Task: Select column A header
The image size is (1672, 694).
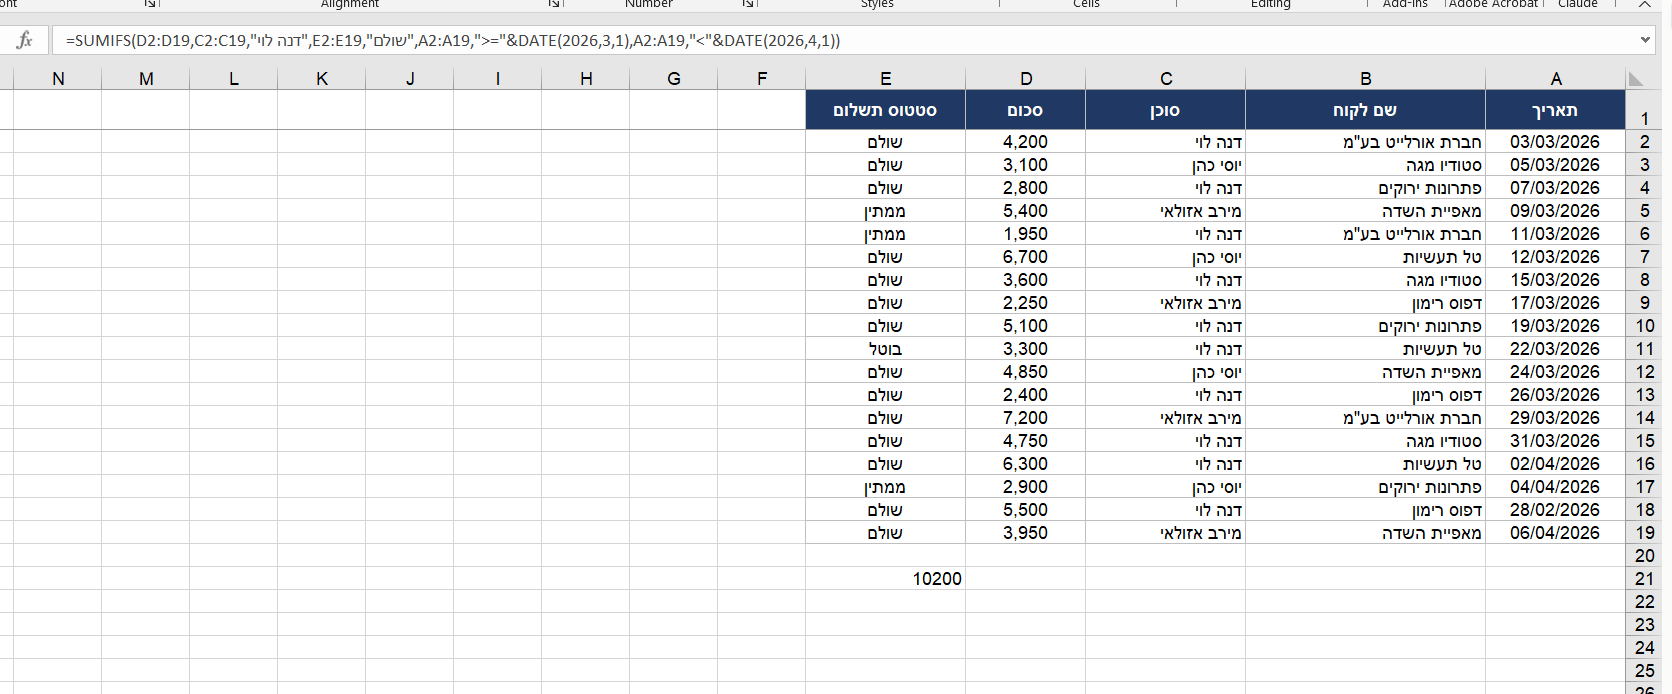Action: pos(1556,79)
